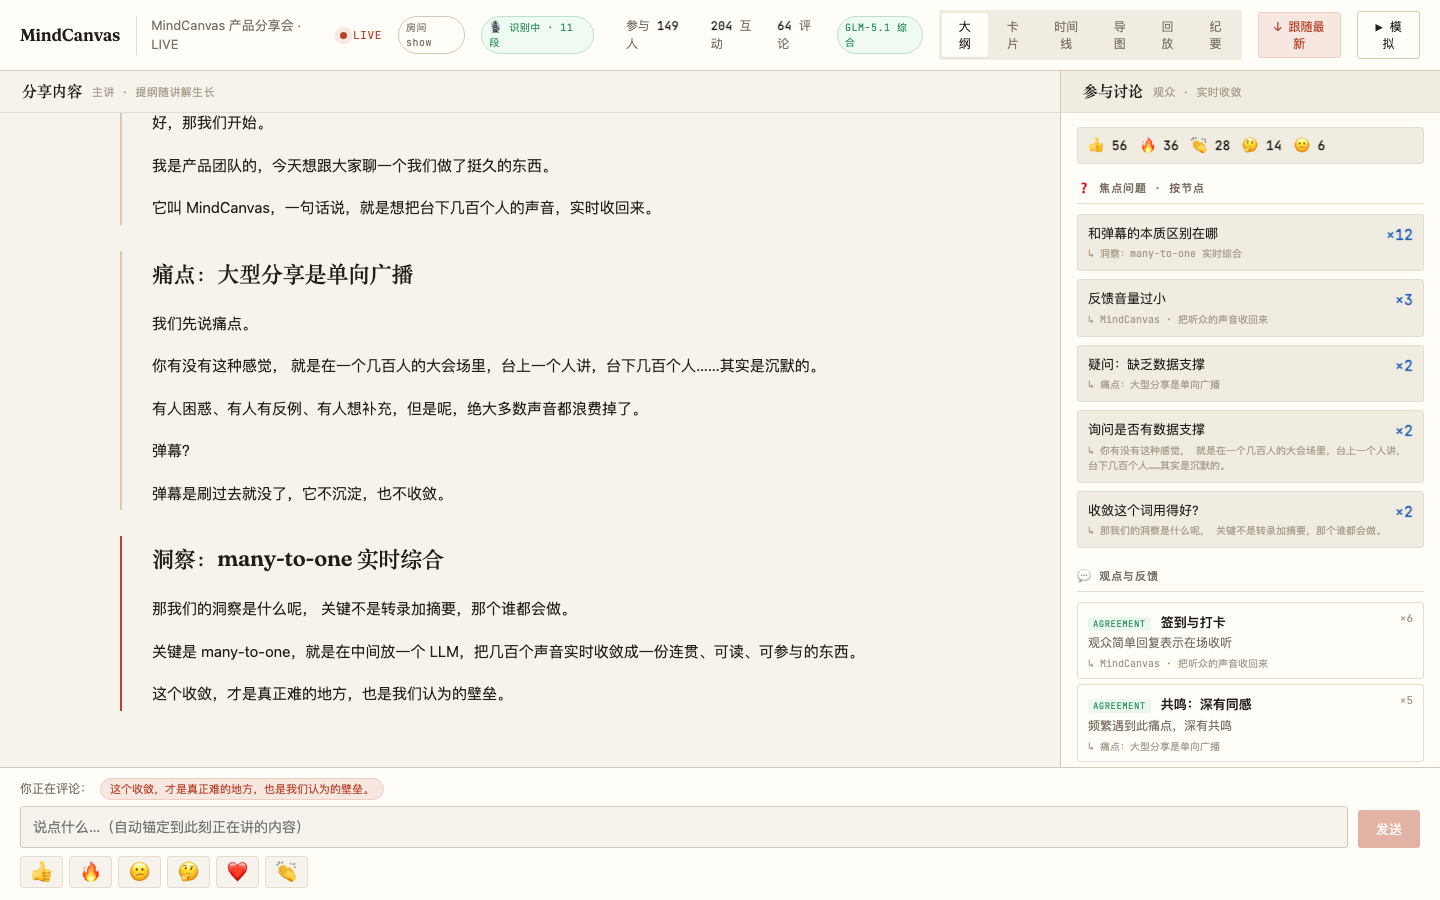Click the microphone icon in the 识别中 pill

495,27
